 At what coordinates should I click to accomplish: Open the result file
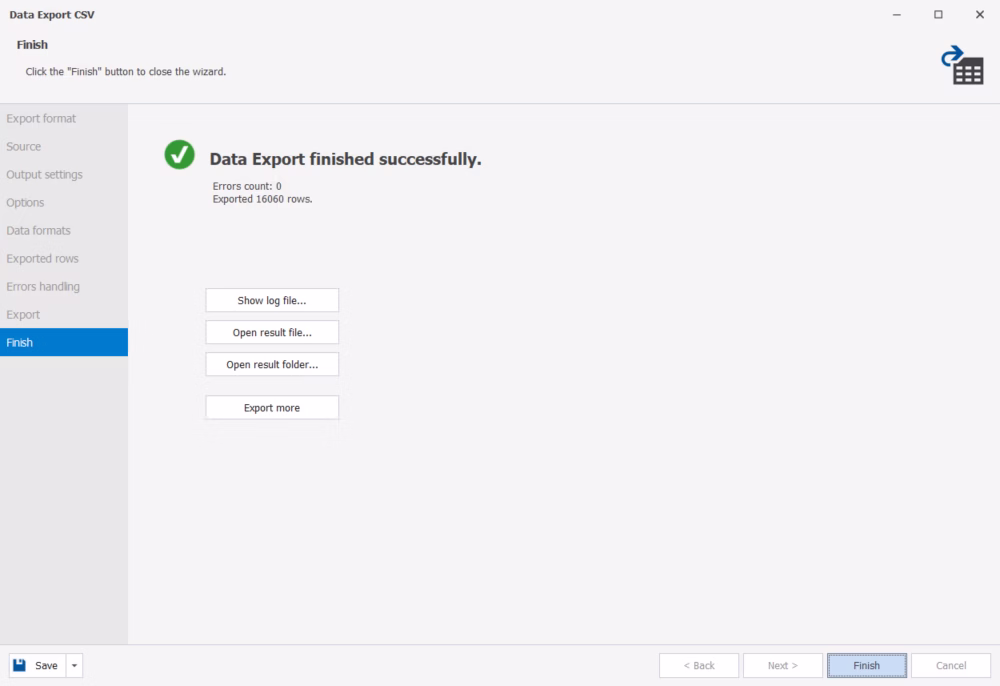(x=272, y=332)
